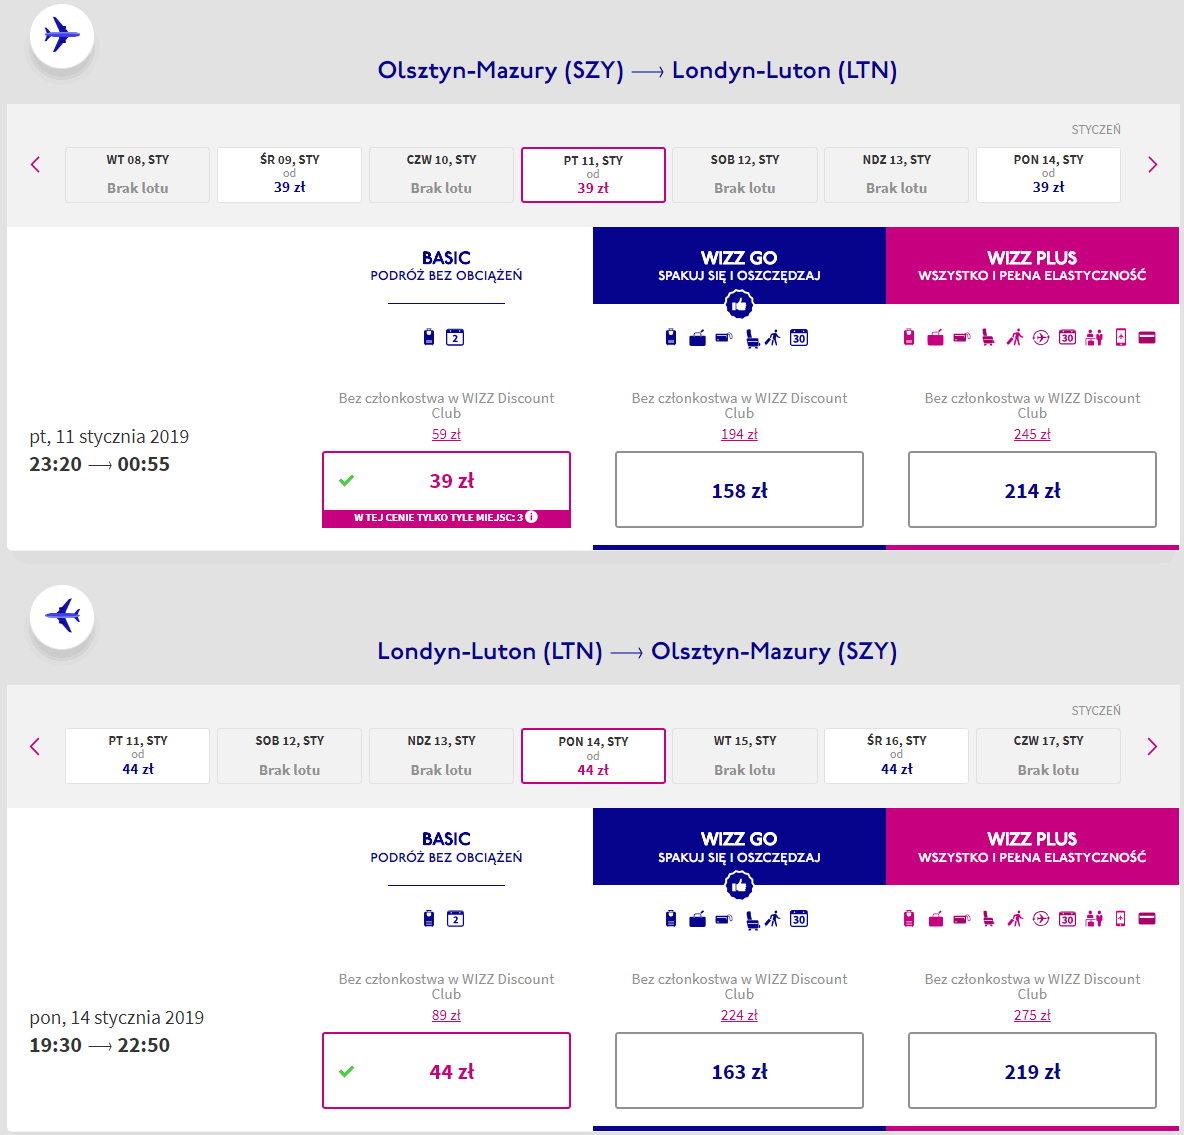Show later return dates with right arrow
Screen dimensions: 1184x1135
tap(1152, 746)
